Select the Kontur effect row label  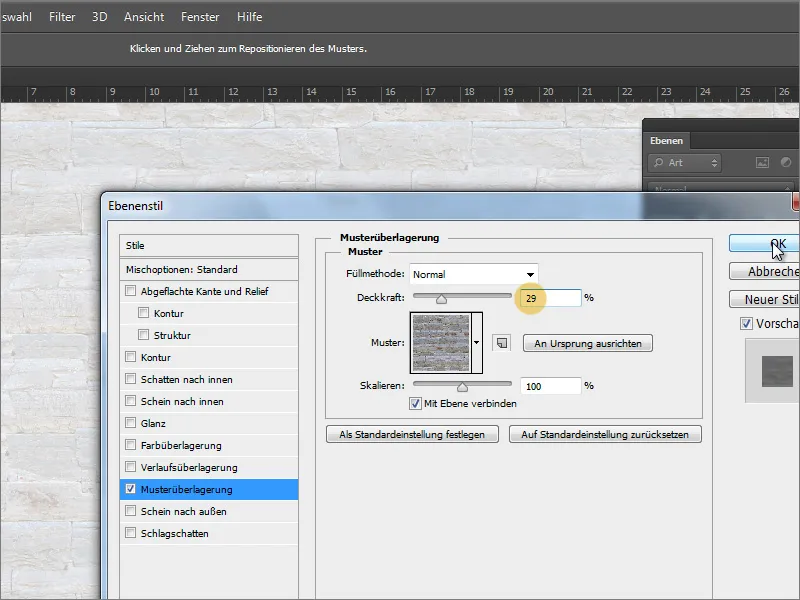click(156, 357)
